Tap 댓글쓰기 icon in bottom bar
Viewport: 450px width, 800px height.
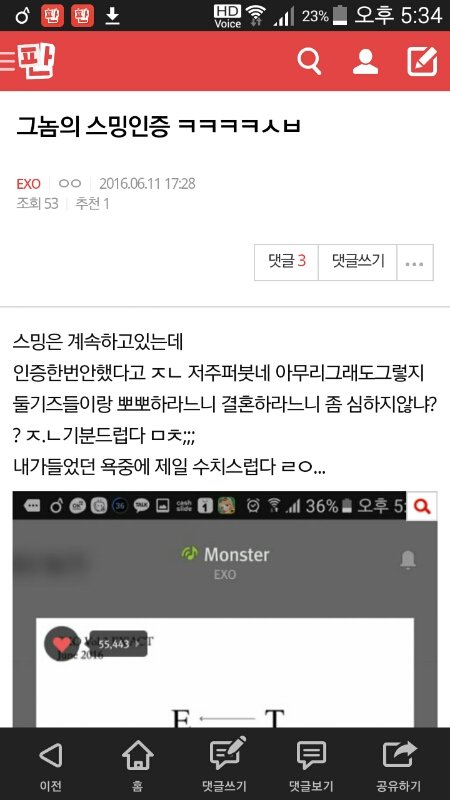coord(225,764)
